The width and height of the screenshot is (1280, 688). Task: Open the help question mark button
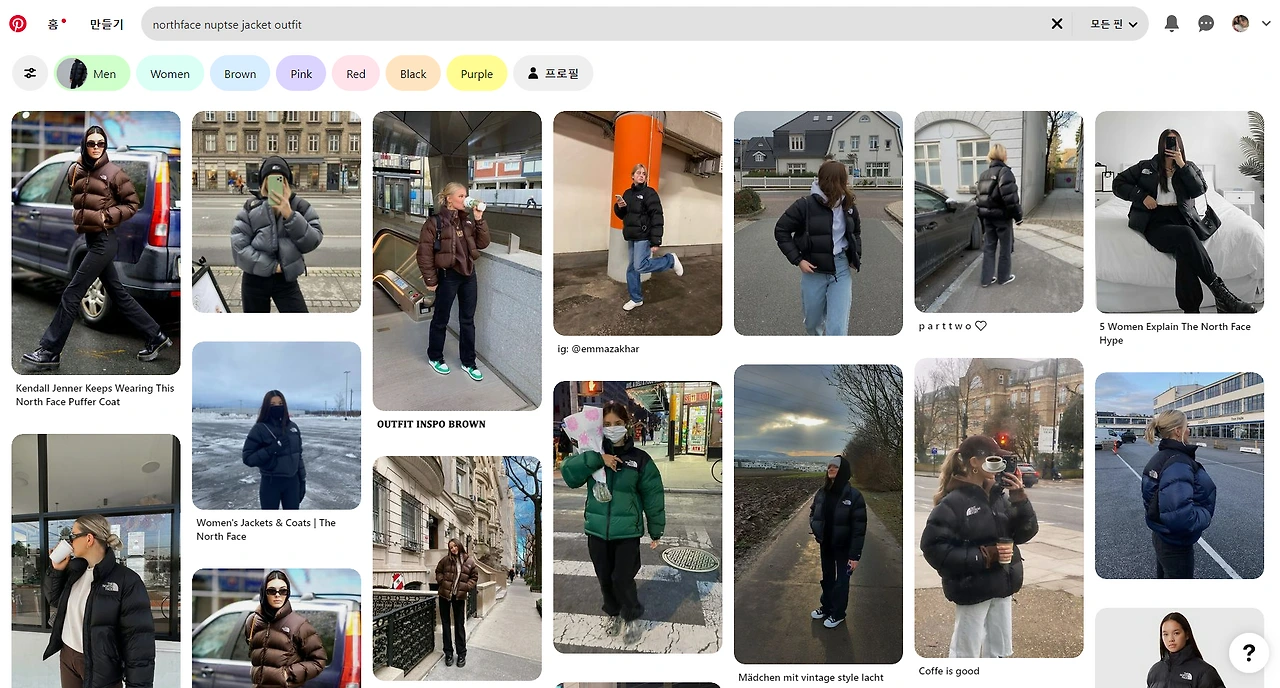click(x=1248, y=653)
